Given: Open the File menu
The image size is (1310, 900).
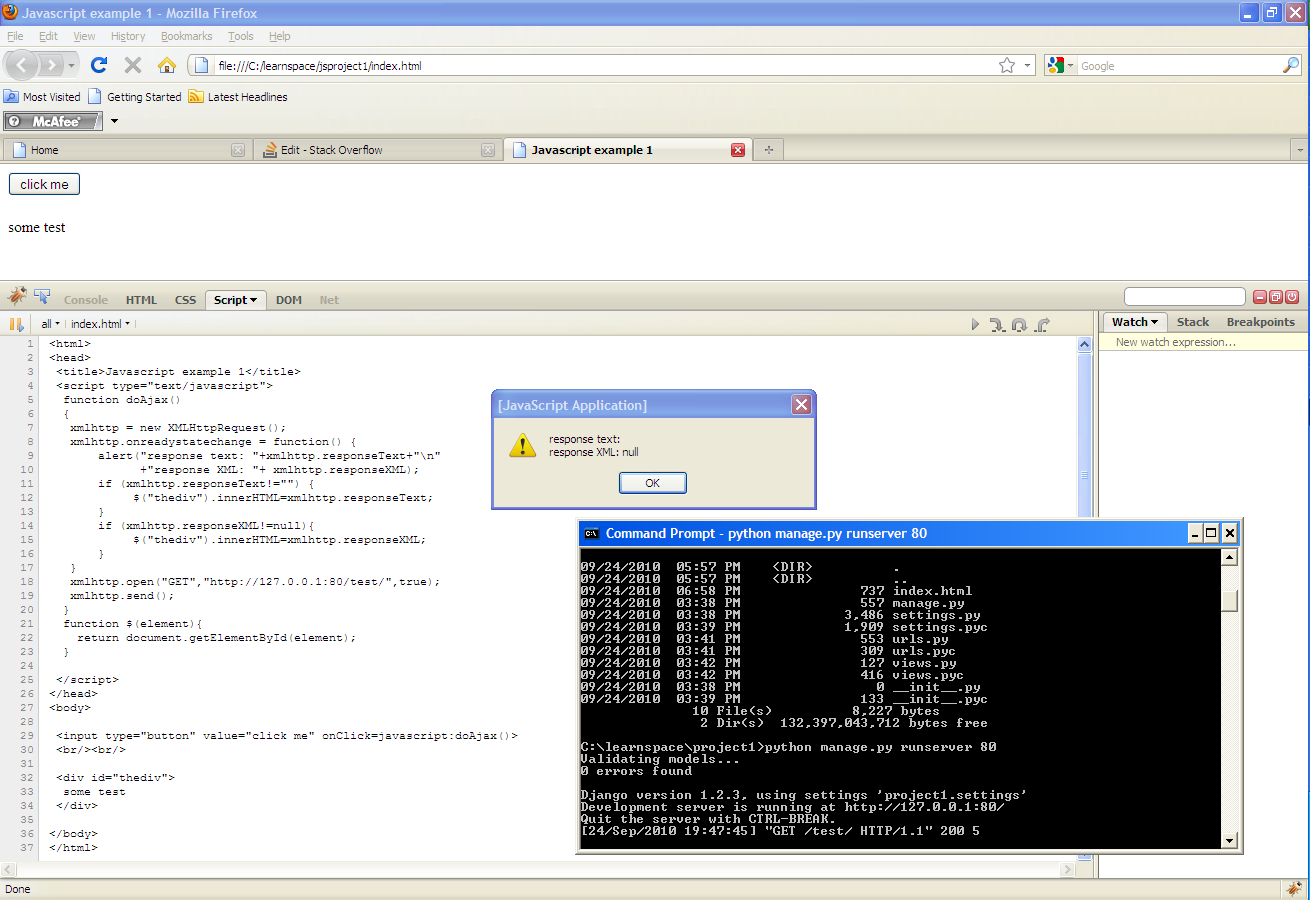Looking at the screenshot, I should click(x=15, y=36).
